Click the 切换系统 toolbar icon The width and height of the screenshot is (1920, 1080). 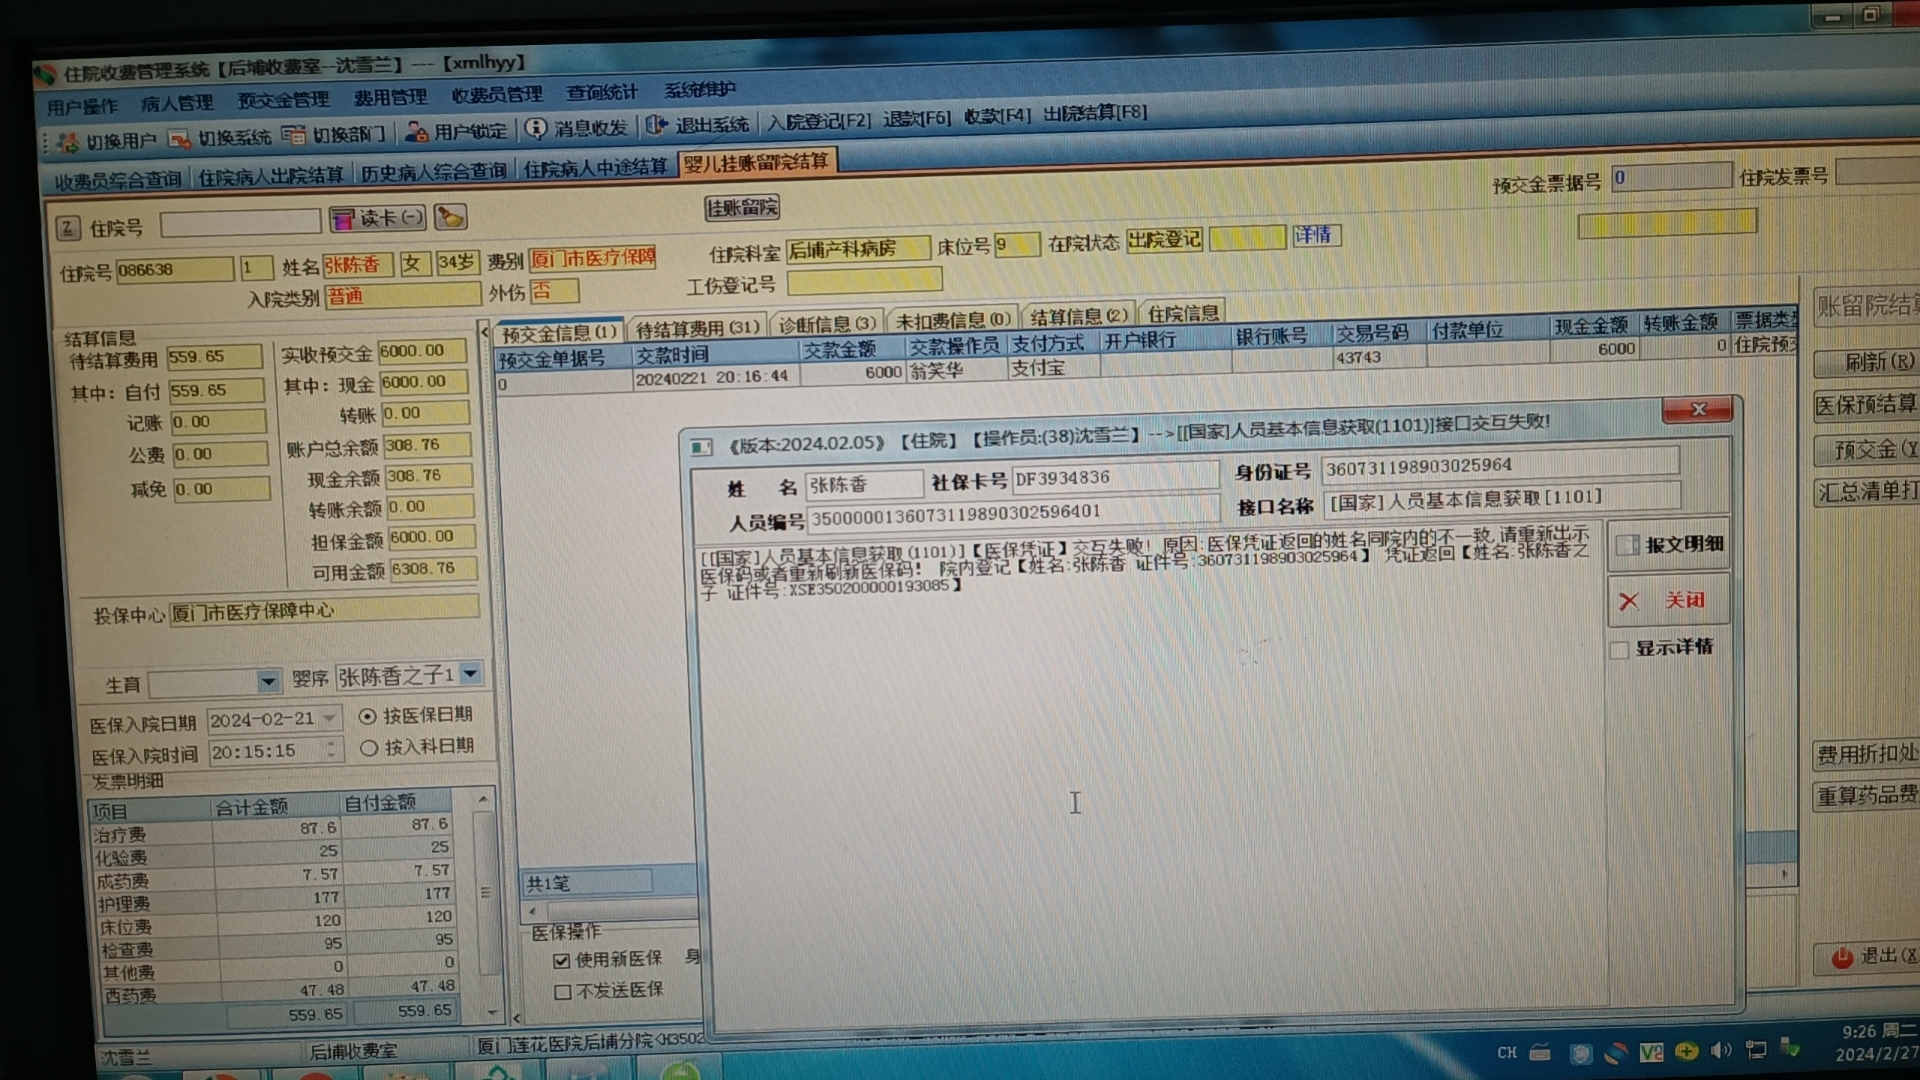180,139
